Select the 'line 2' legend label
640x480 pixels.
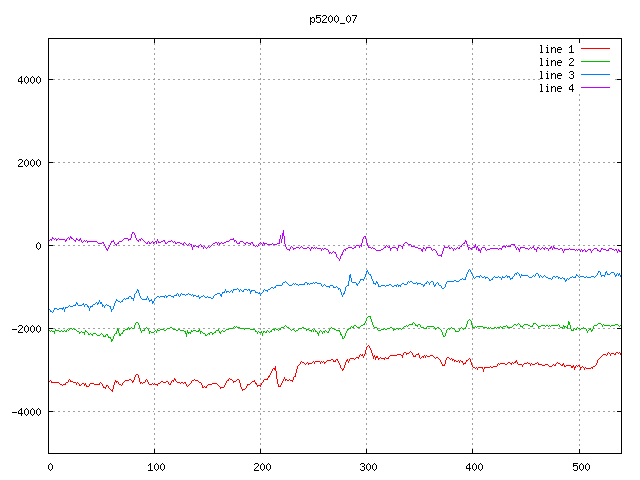tap(556, 62)
